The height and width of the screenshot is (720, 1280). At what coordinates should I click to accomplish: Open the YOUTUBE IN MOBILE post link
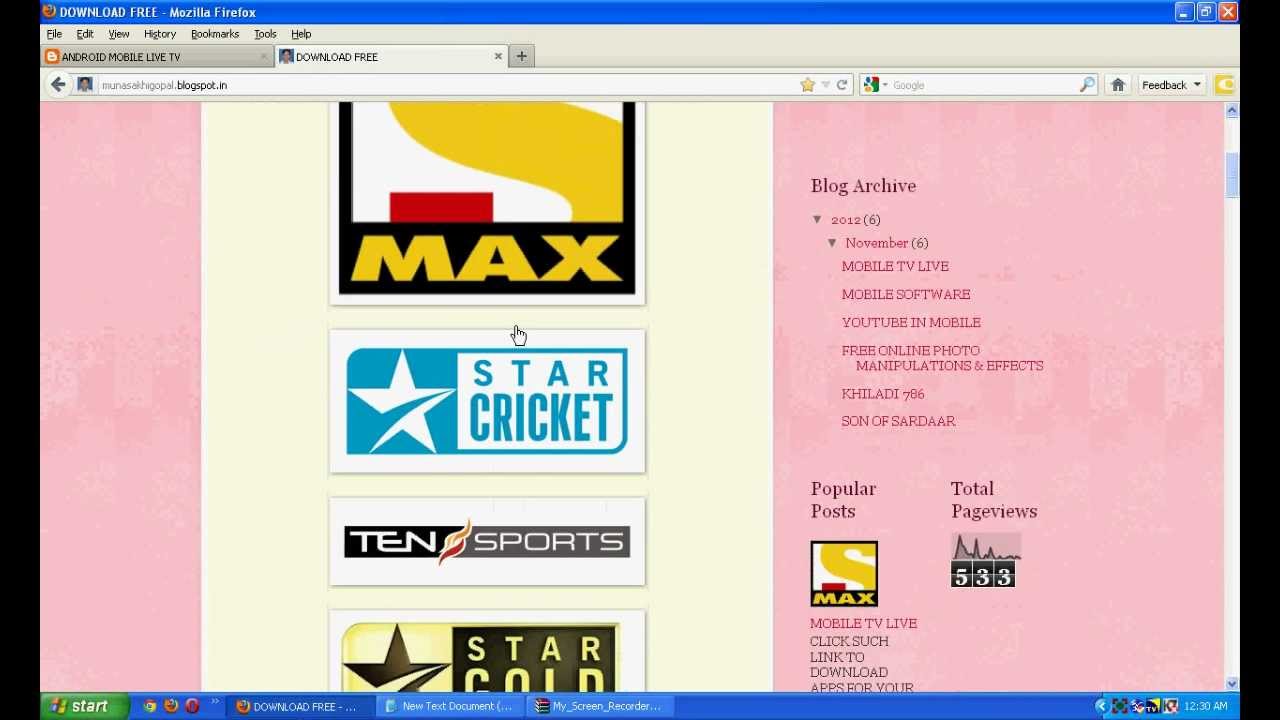pyautogui.click(x=911, y=322)
